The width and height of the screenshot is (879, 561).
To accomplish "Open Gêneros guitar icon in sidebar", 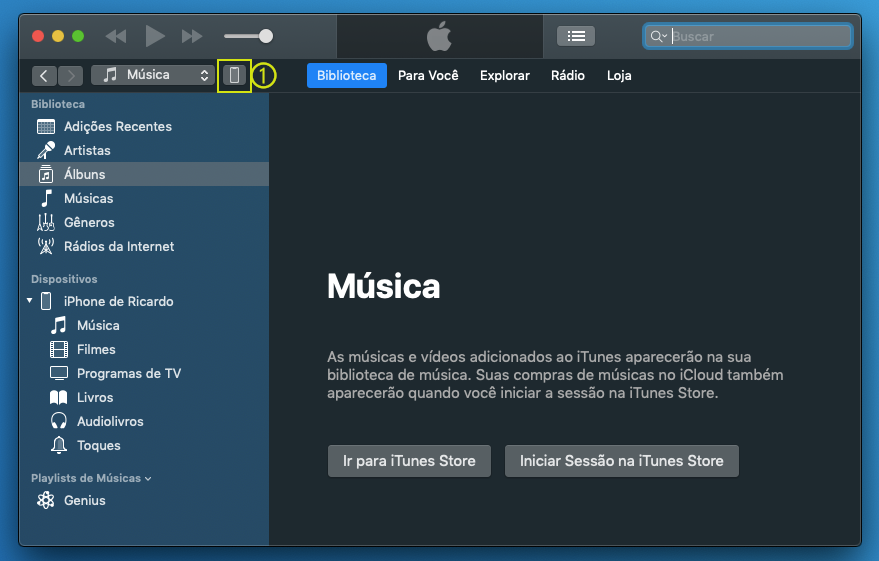I will pos(46,222).
